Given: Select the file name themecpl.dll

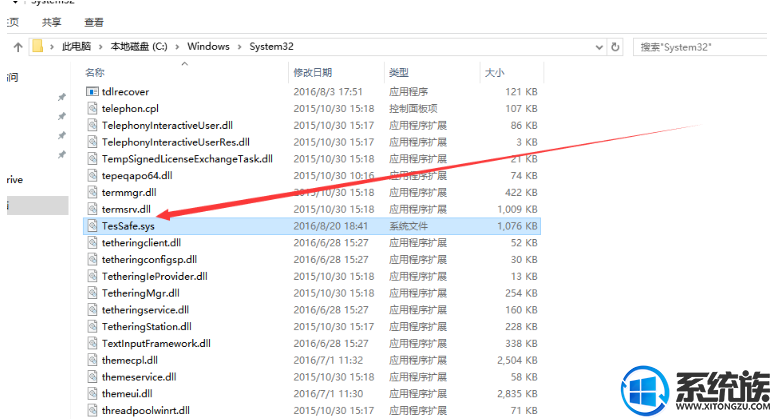Looking at the screenshot, I should tap(130, 360).
